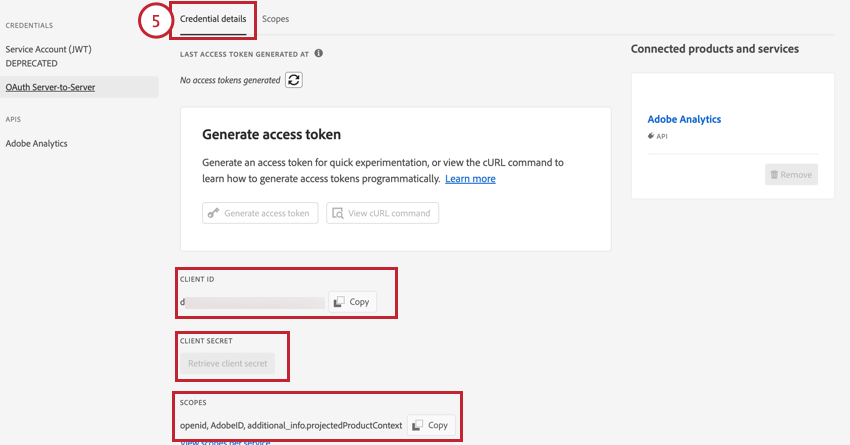Click the info icon beside Last Access Token
Image resolution: width=850 pixels, height=445 pixels.
tap(318, 53)
